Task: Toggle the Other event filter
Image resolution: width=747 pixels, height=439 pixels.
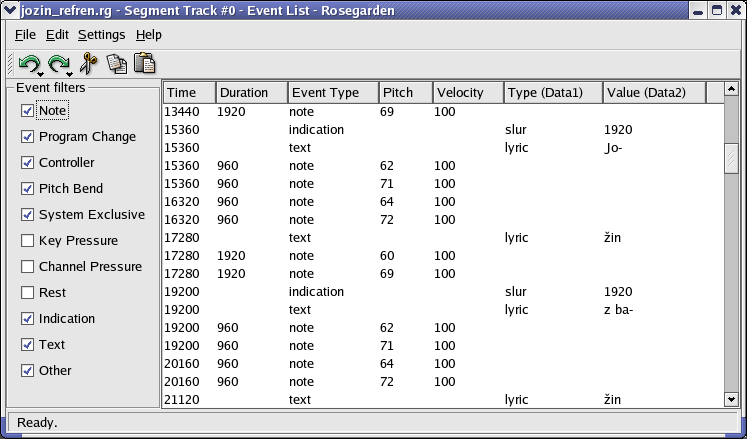Action: click(27, 370)
